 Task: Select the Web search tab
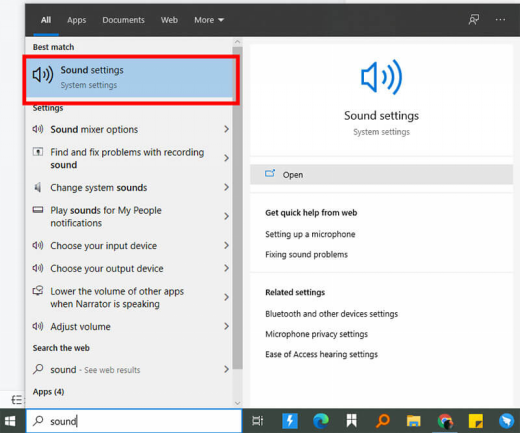[x=169, y=20]
